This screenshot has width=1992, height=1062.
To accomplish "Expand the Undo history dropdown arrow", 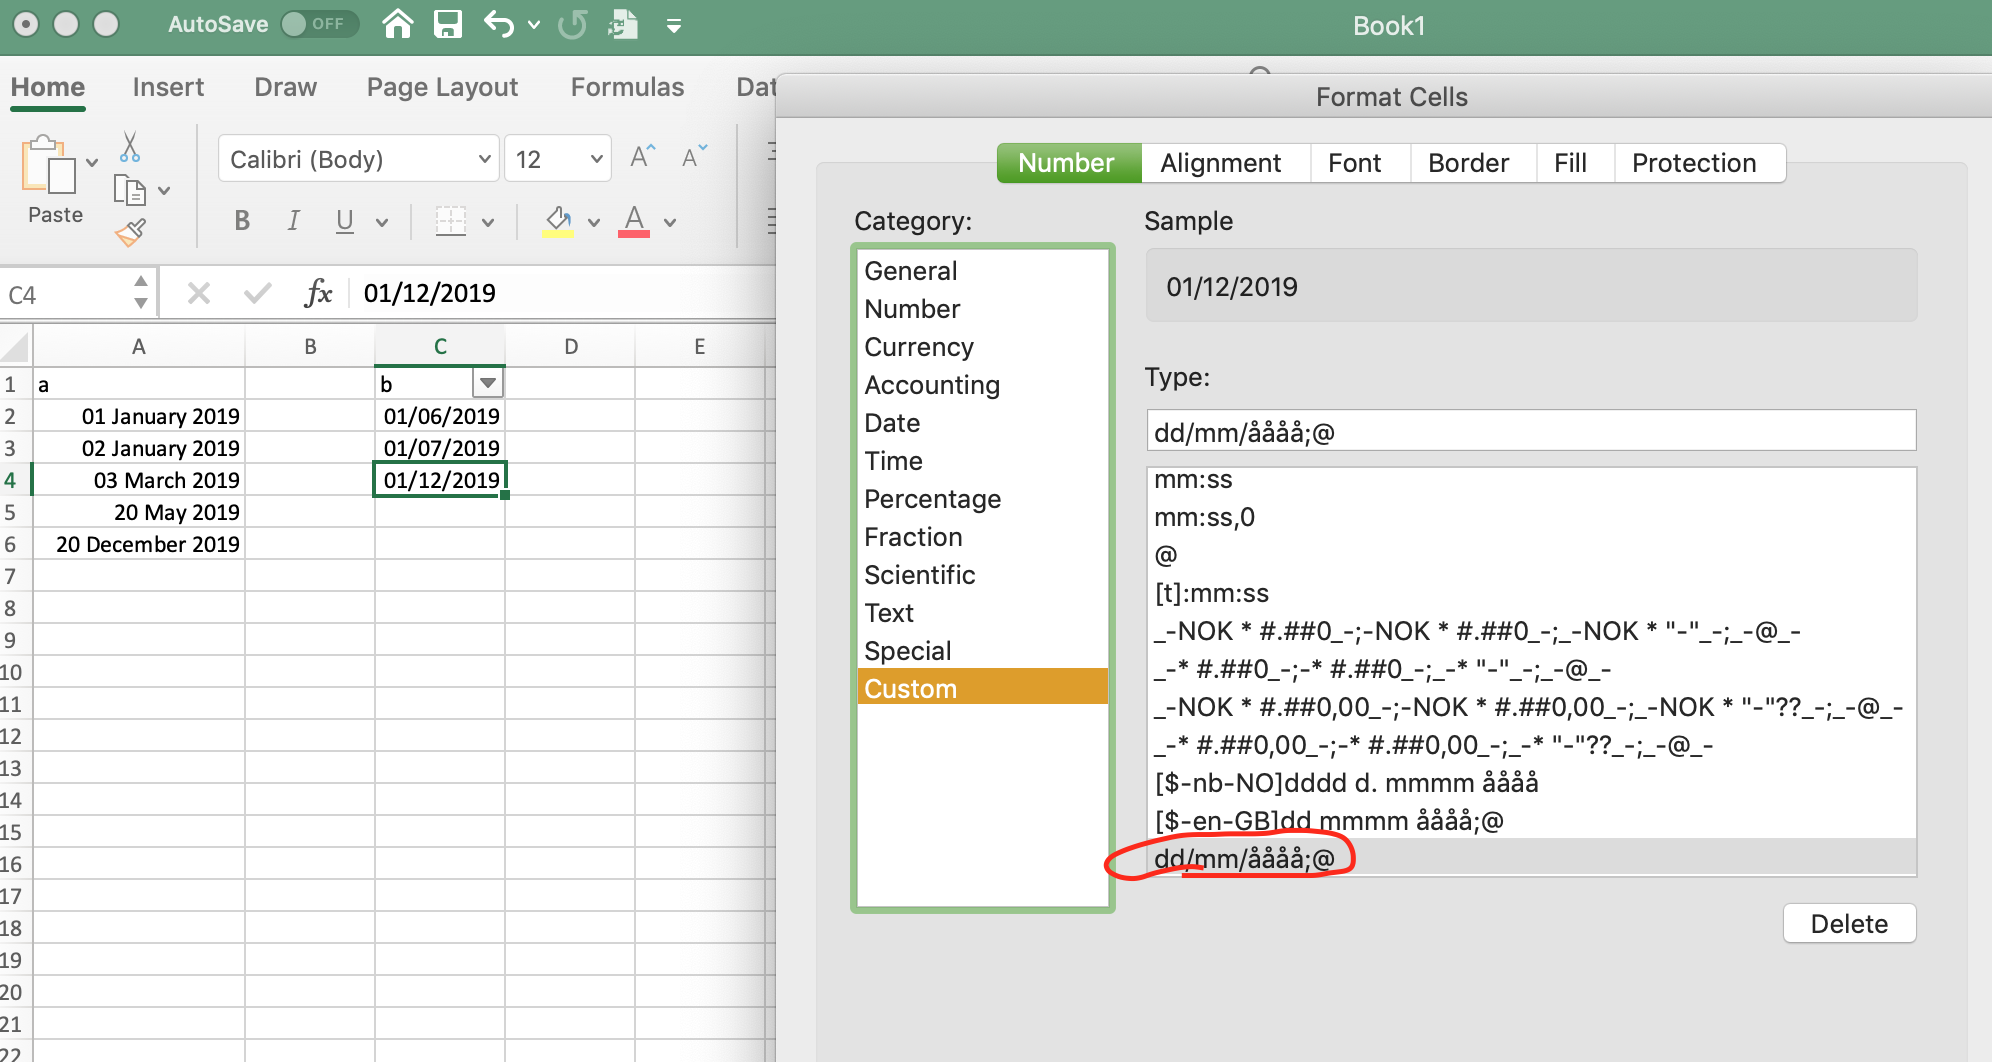I will tap(534, 24).
